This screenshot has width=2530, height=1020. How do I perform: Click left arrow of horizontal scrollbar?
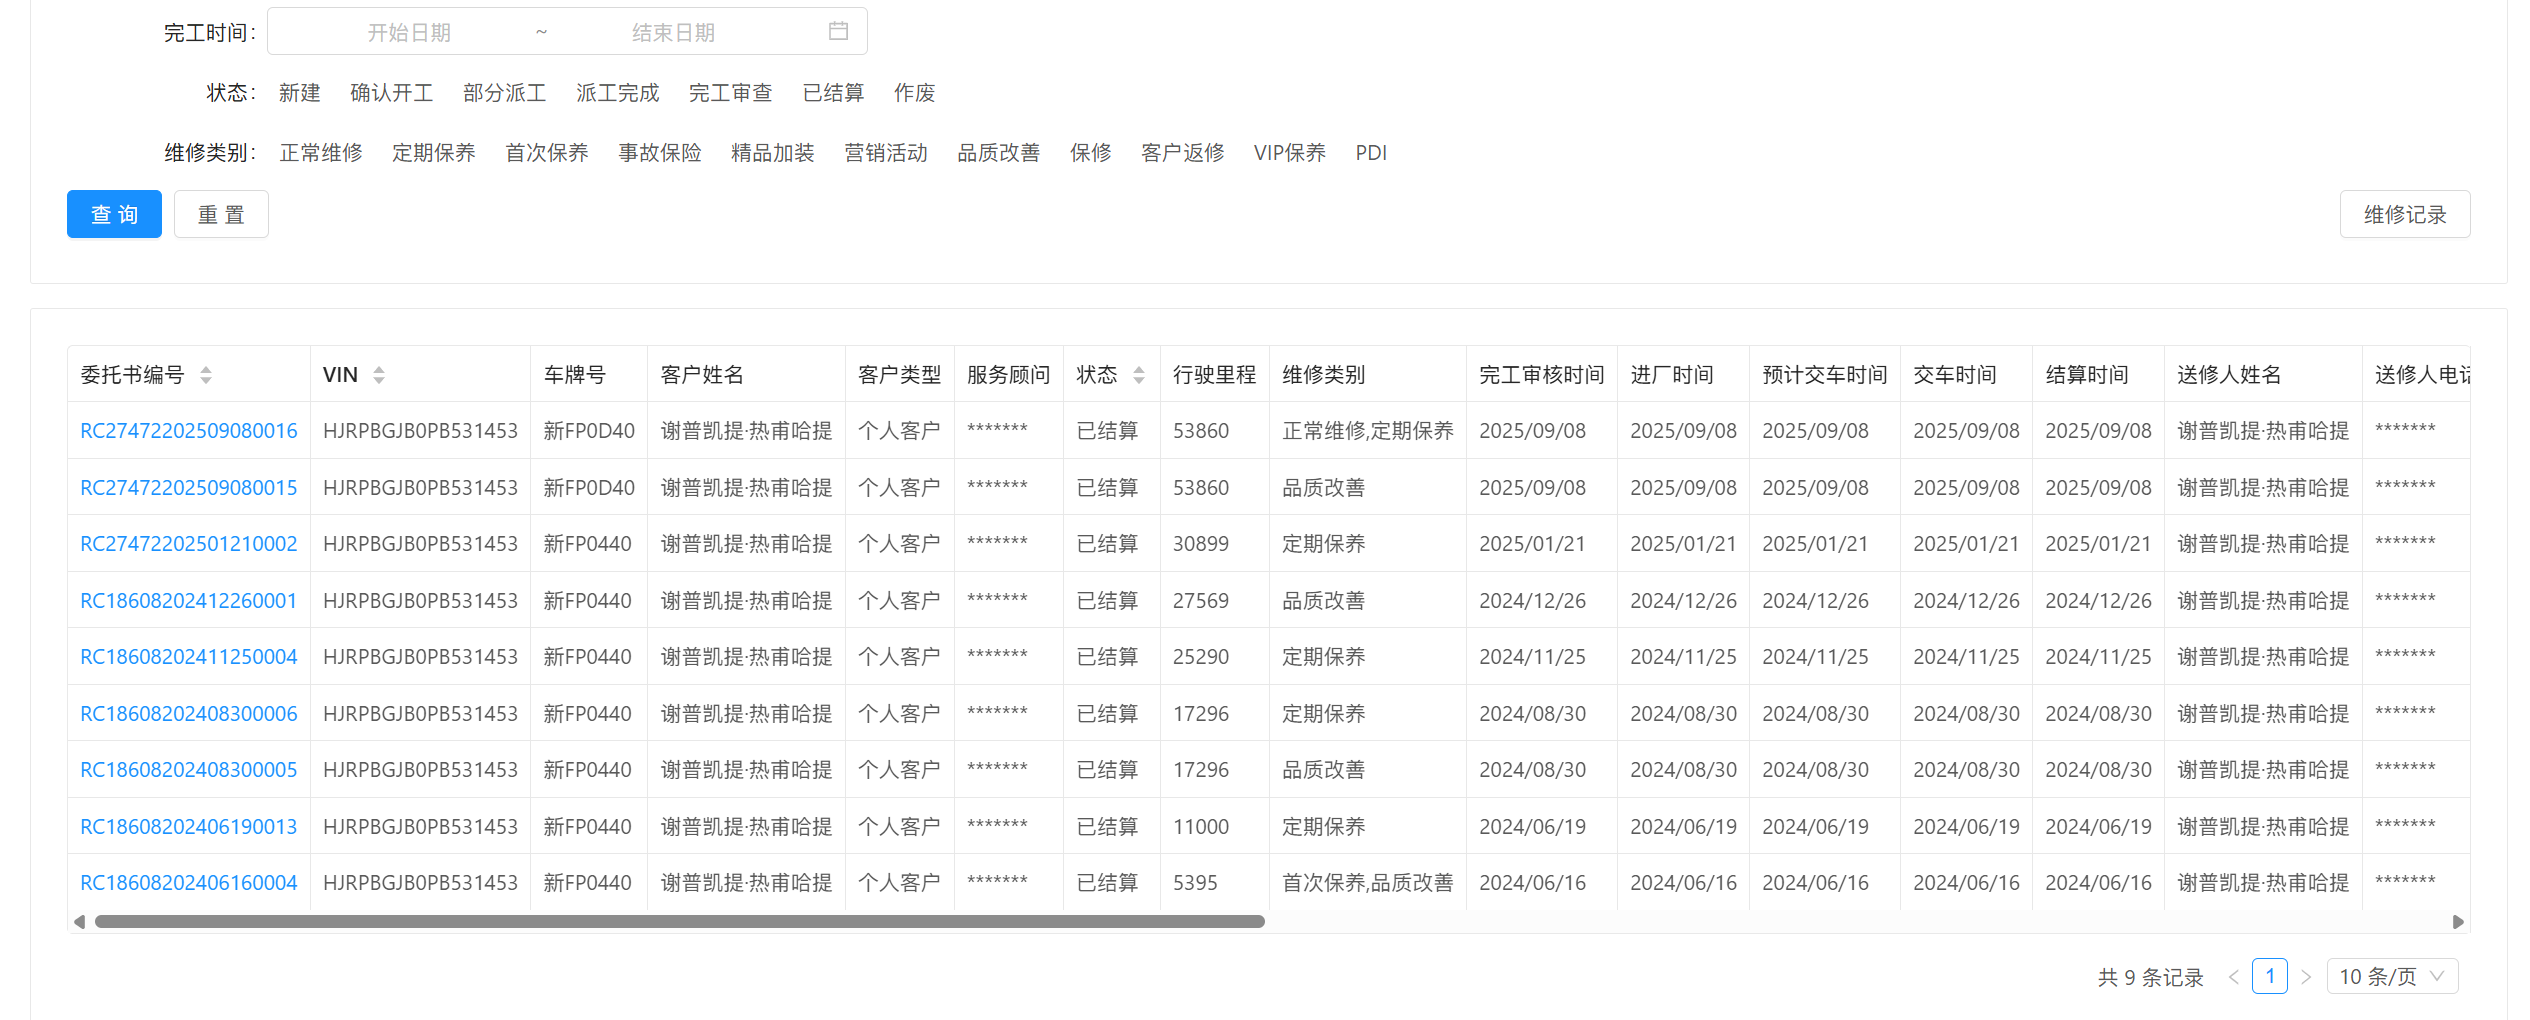[x=79, y=922]
